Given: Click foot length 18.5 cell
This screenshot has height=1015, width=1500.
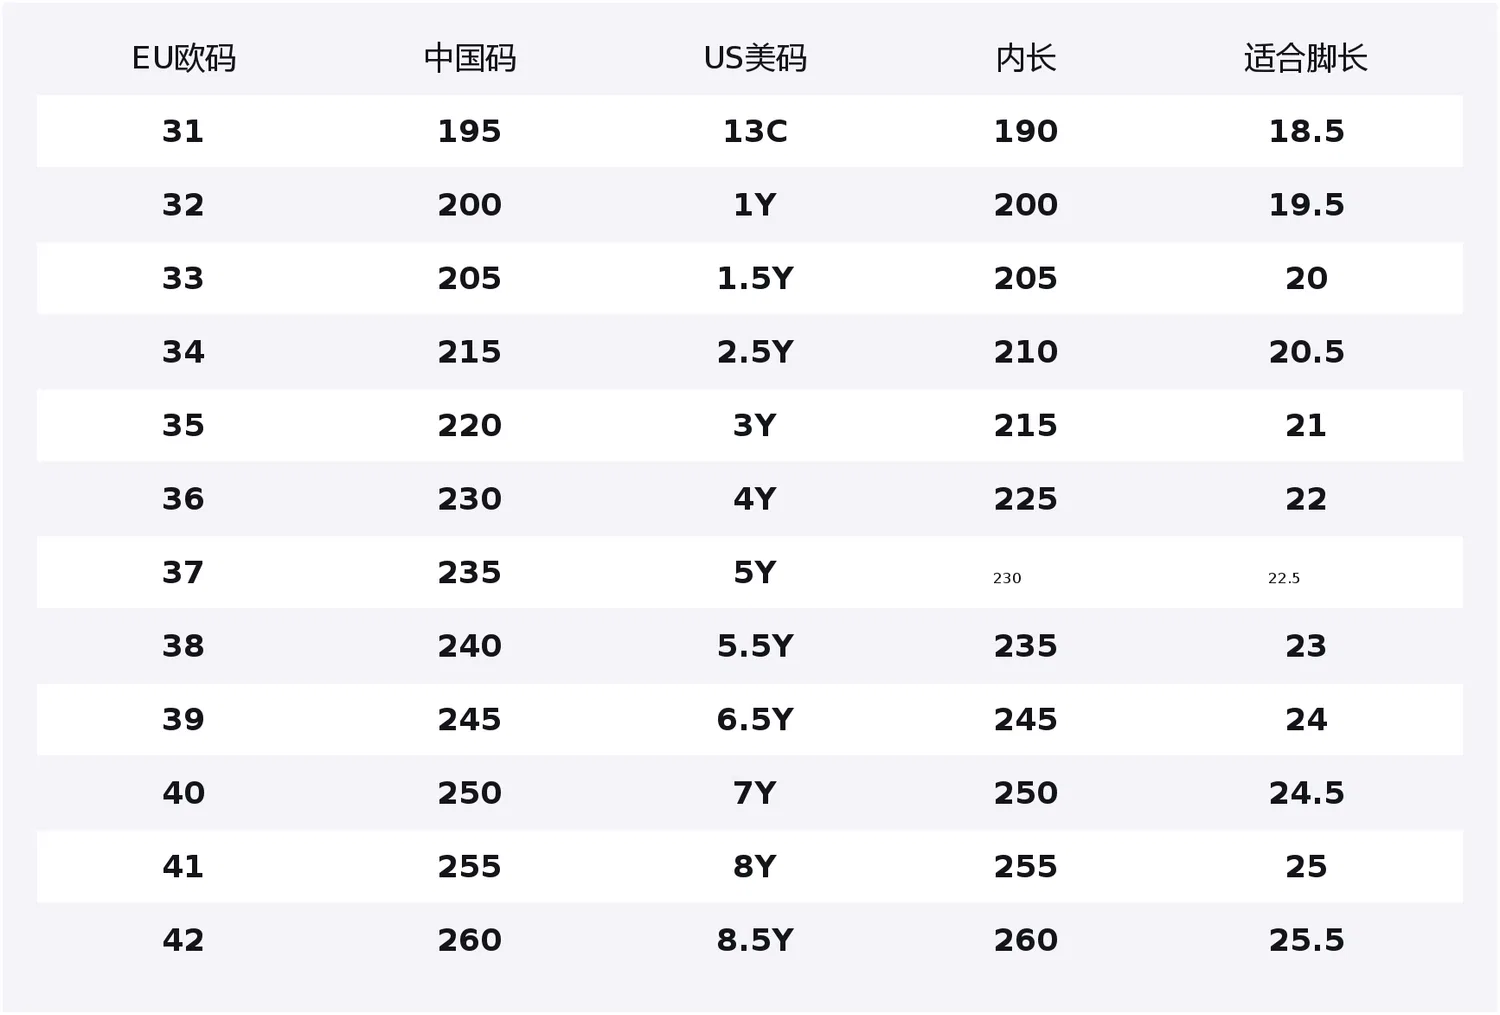Looking at the screenshot, I should (x=1306, y=131).
